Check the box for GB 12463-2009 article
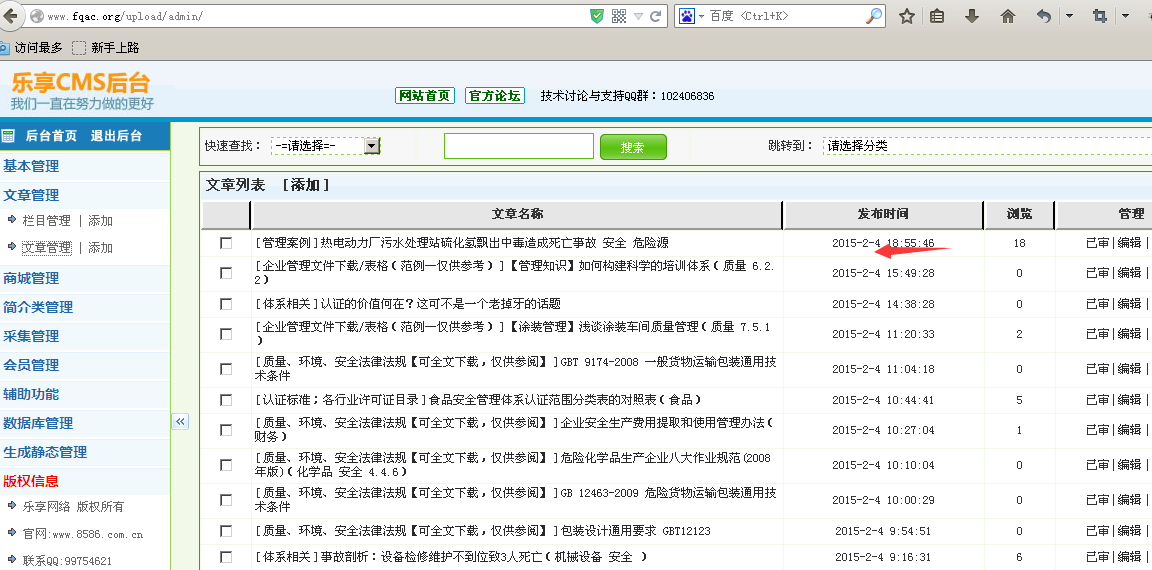Screen dimensions: 1152x570 (226, 499)
